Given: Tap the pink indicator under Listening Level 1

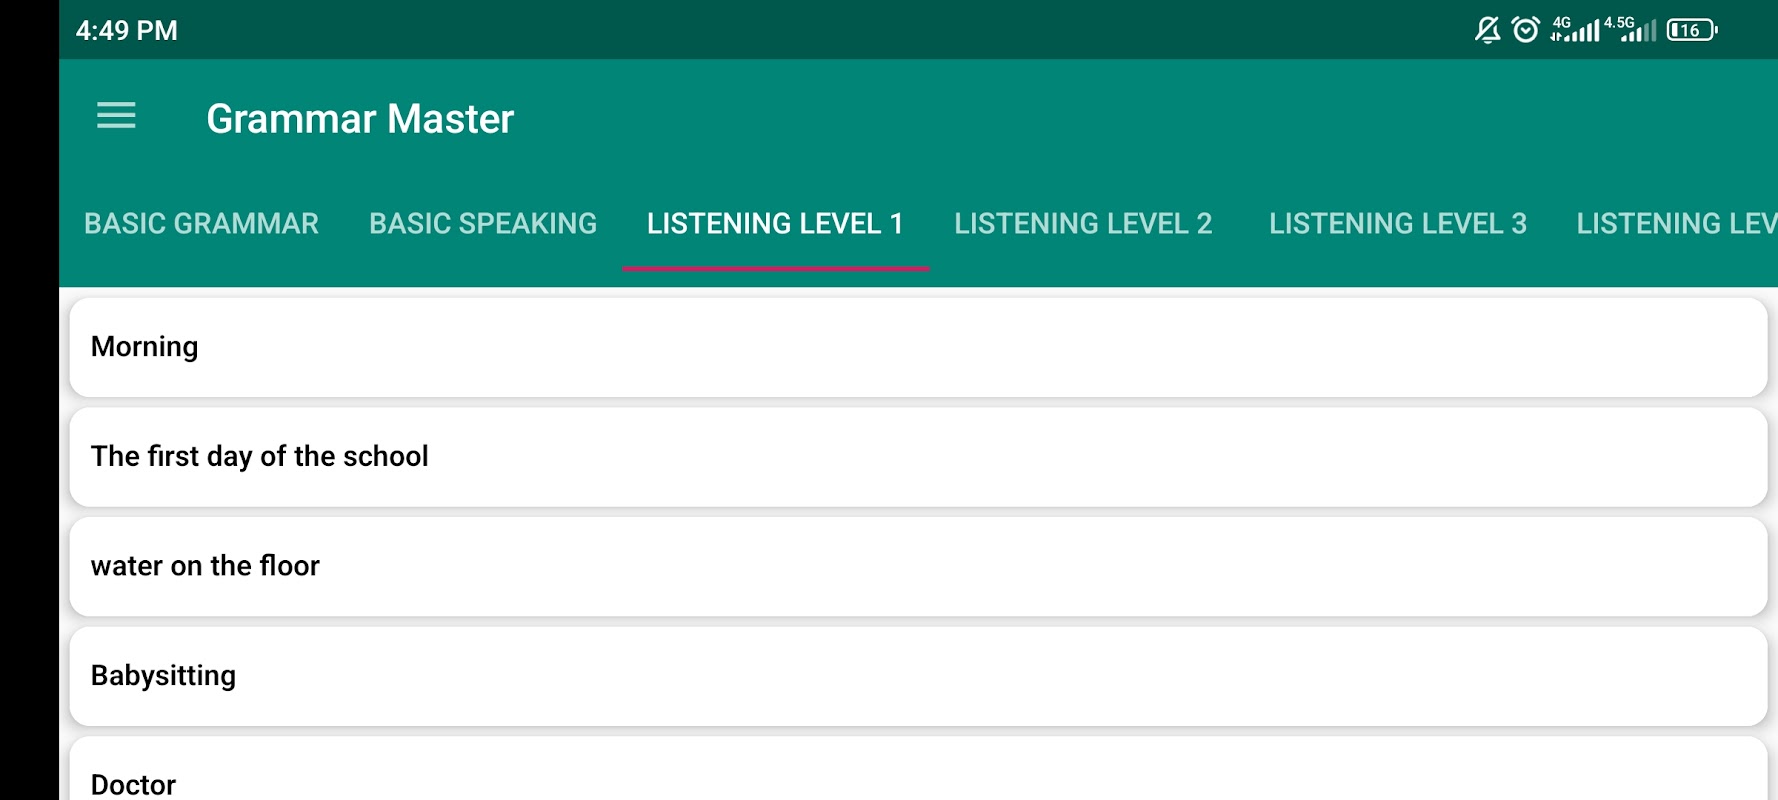Looking at the screenshot, I should click(x=776, y=268).
